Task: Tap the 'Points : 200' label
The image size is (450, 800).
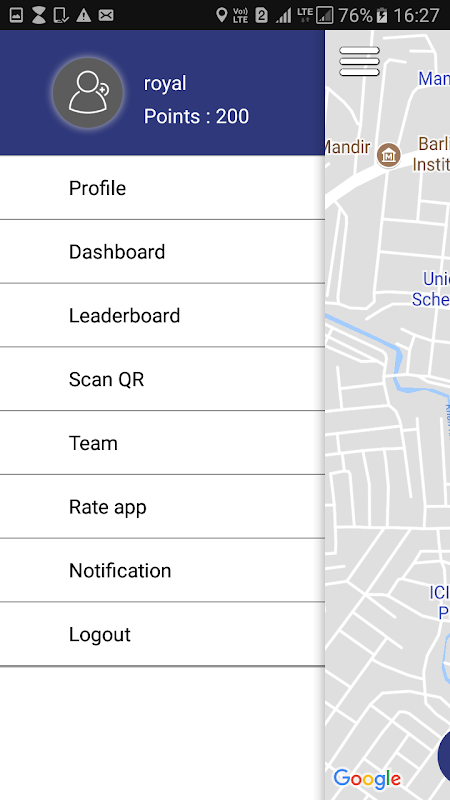Action: tap(196, 116)
